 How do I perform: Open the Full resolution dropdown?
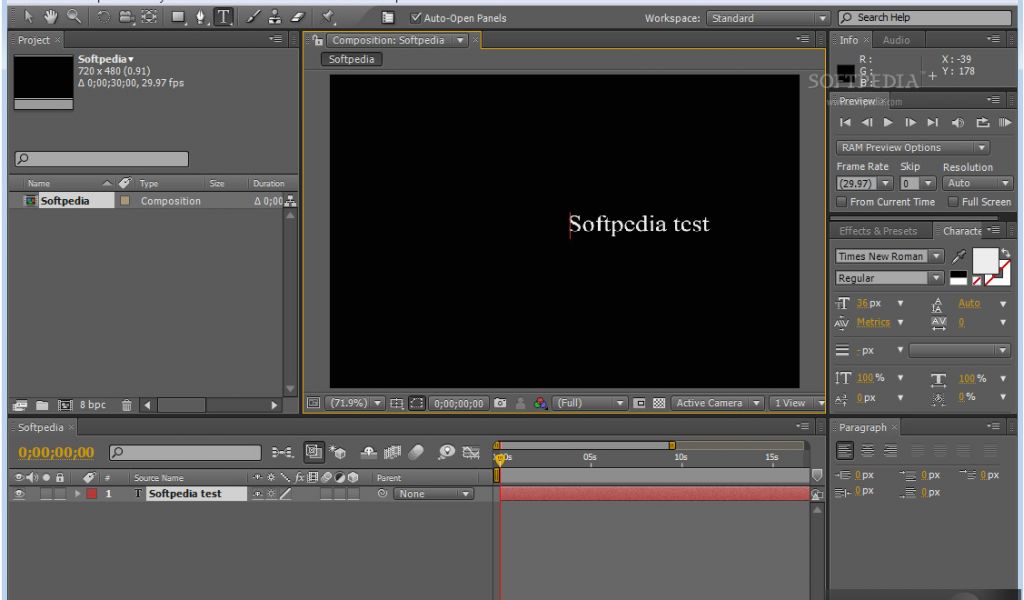coord(590,403)
